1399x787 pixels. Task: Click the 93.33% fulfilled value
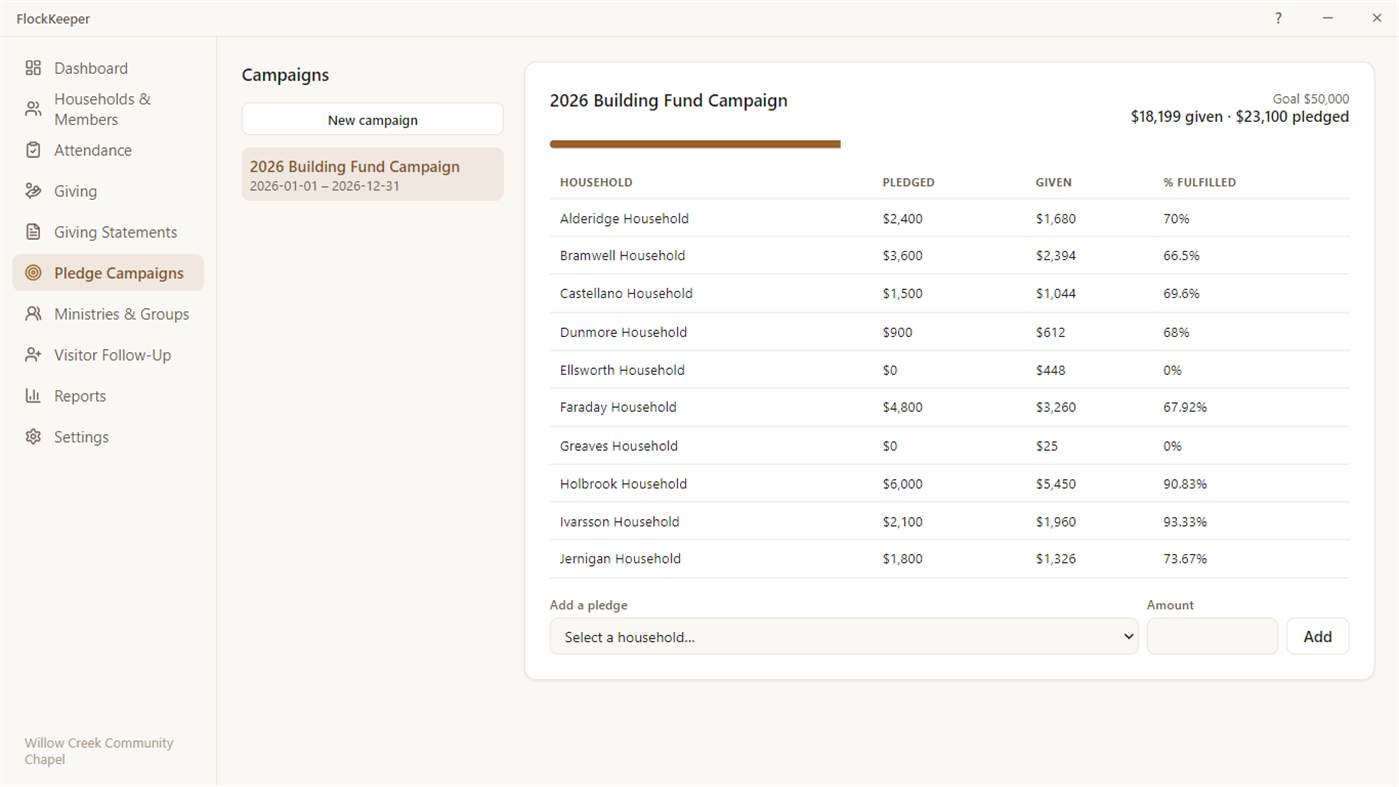pyautogui.click(x=1185, y=522)
